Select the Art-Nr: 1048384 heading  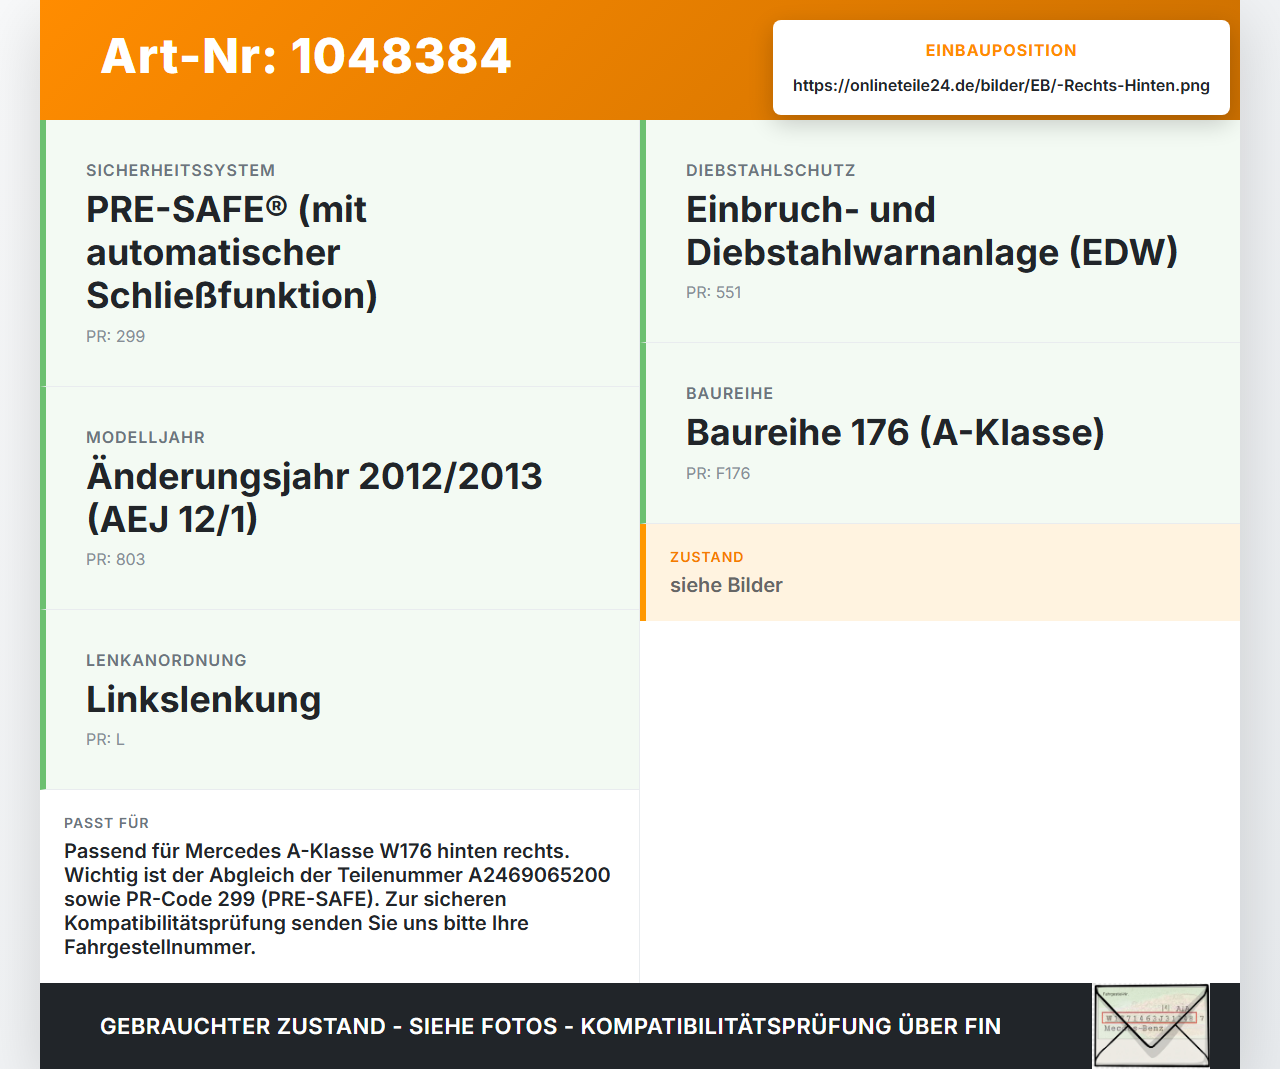306,56
